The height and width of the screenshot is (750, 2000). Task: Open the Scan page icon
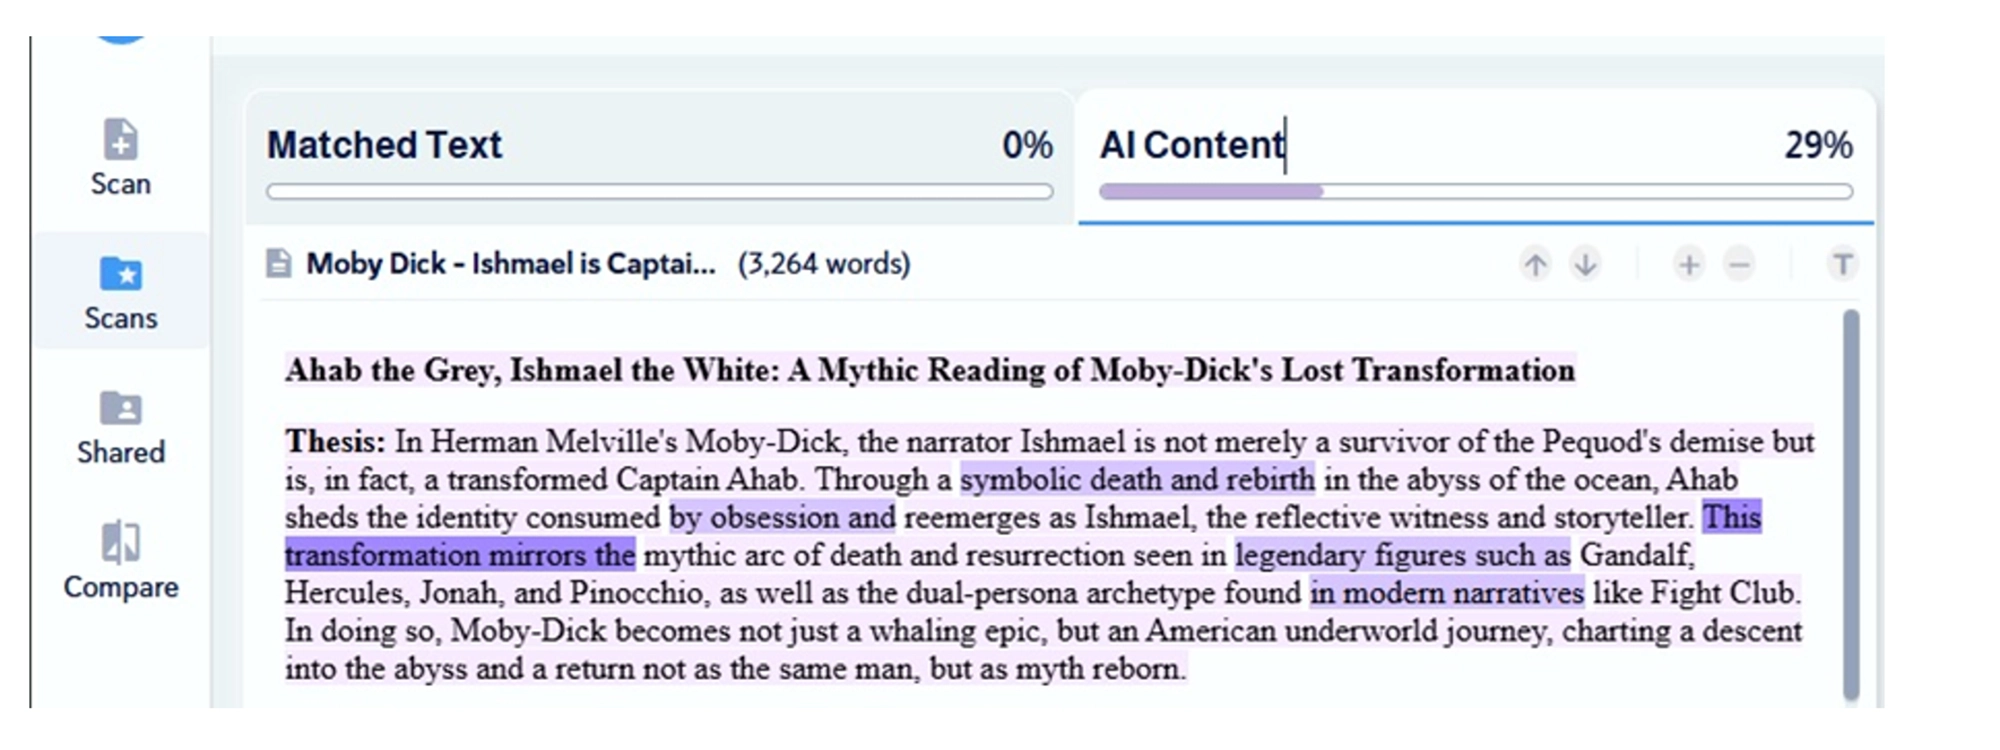121,140
